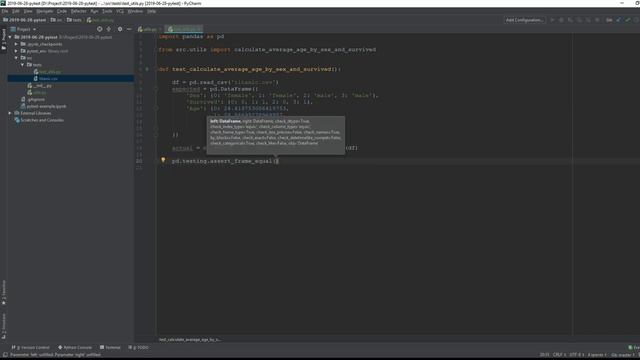Expand the .ipynb_checkpoints folder
The image size is (640, 360).
[x=16, y=44]
